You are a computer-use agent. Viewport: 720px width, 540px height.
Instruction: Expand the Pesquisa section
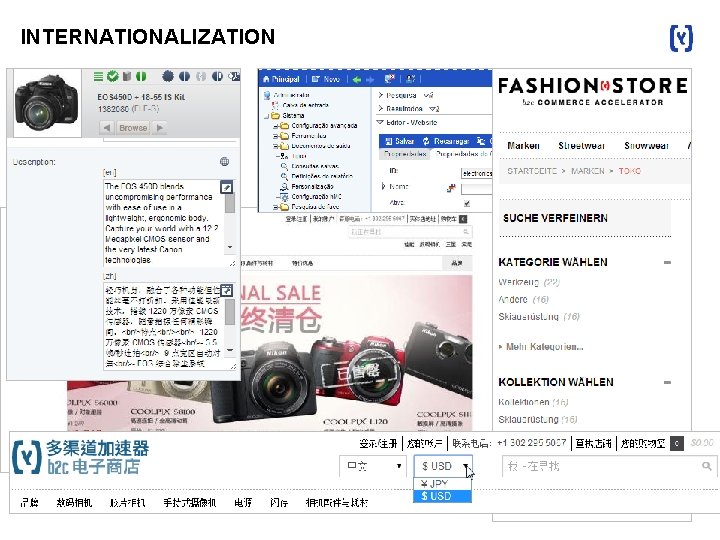tap(381, 95)
